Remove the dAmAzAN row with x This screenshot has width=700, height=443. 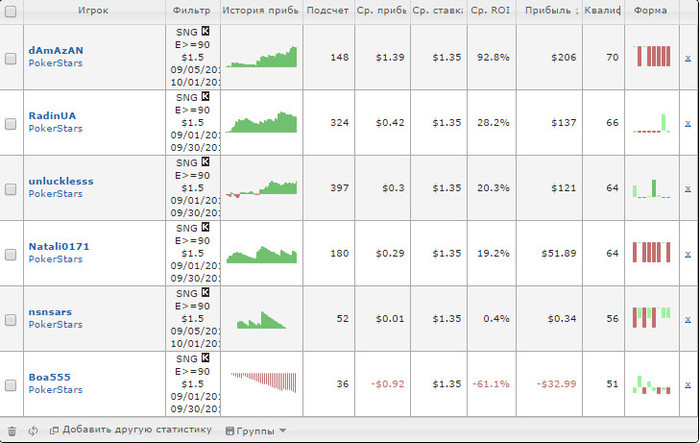(687, 58)
